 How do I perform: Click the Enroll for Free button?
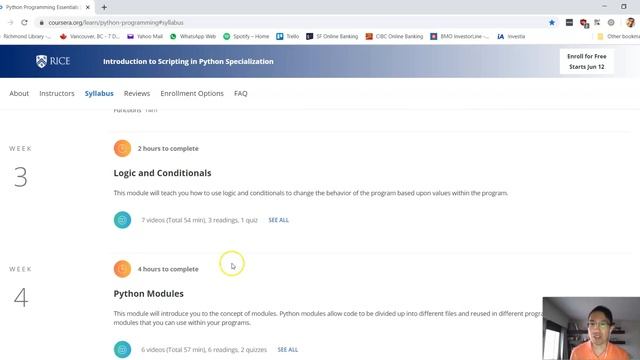587,61
